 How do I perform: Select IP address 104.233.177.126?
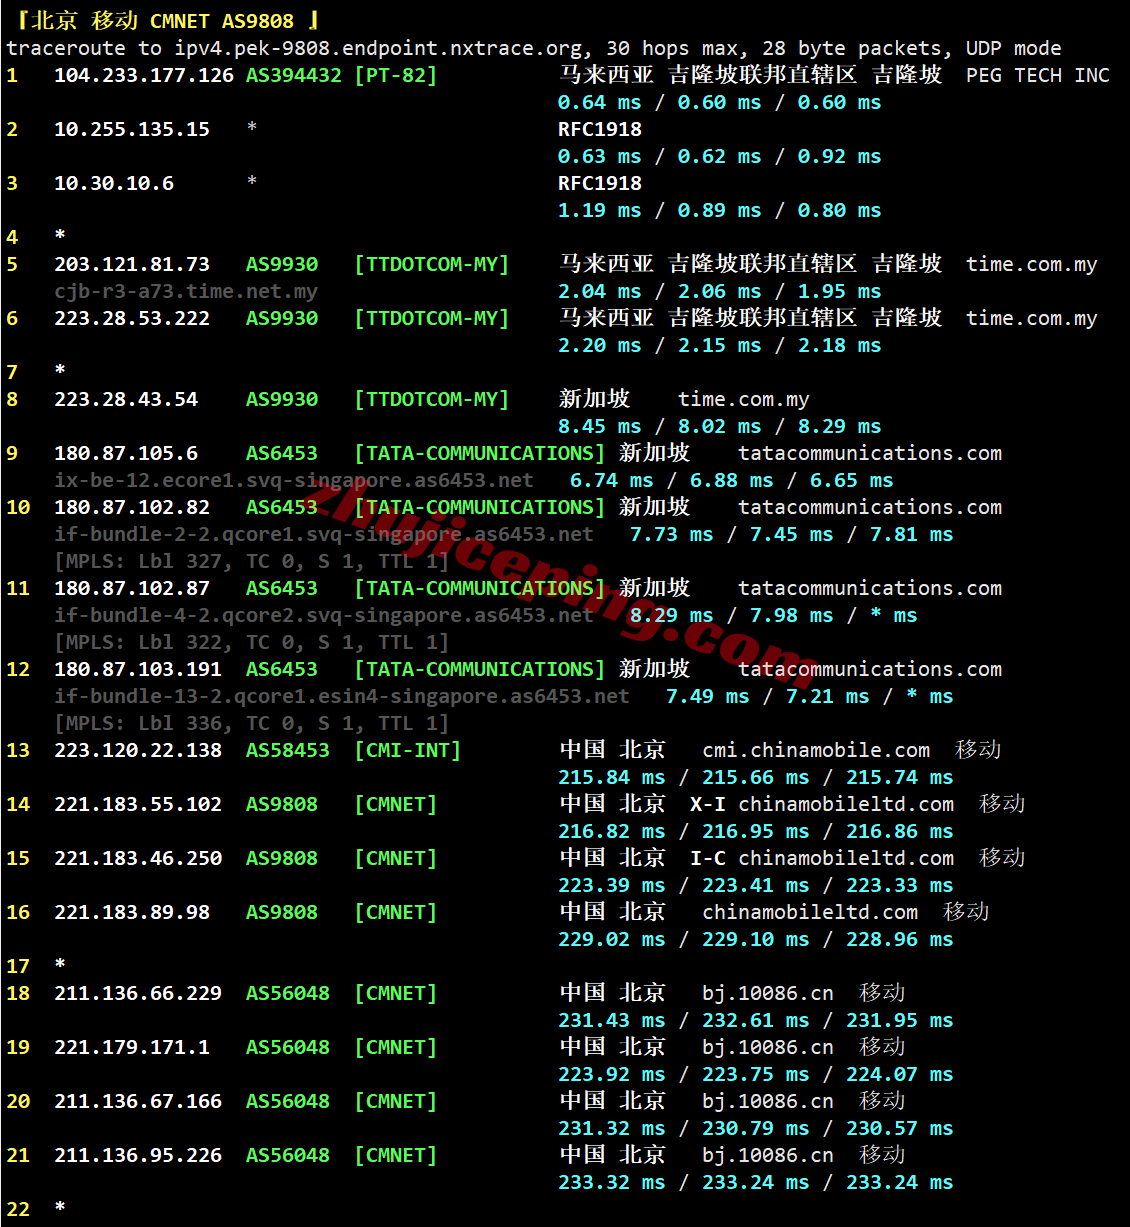pos(144,75)
